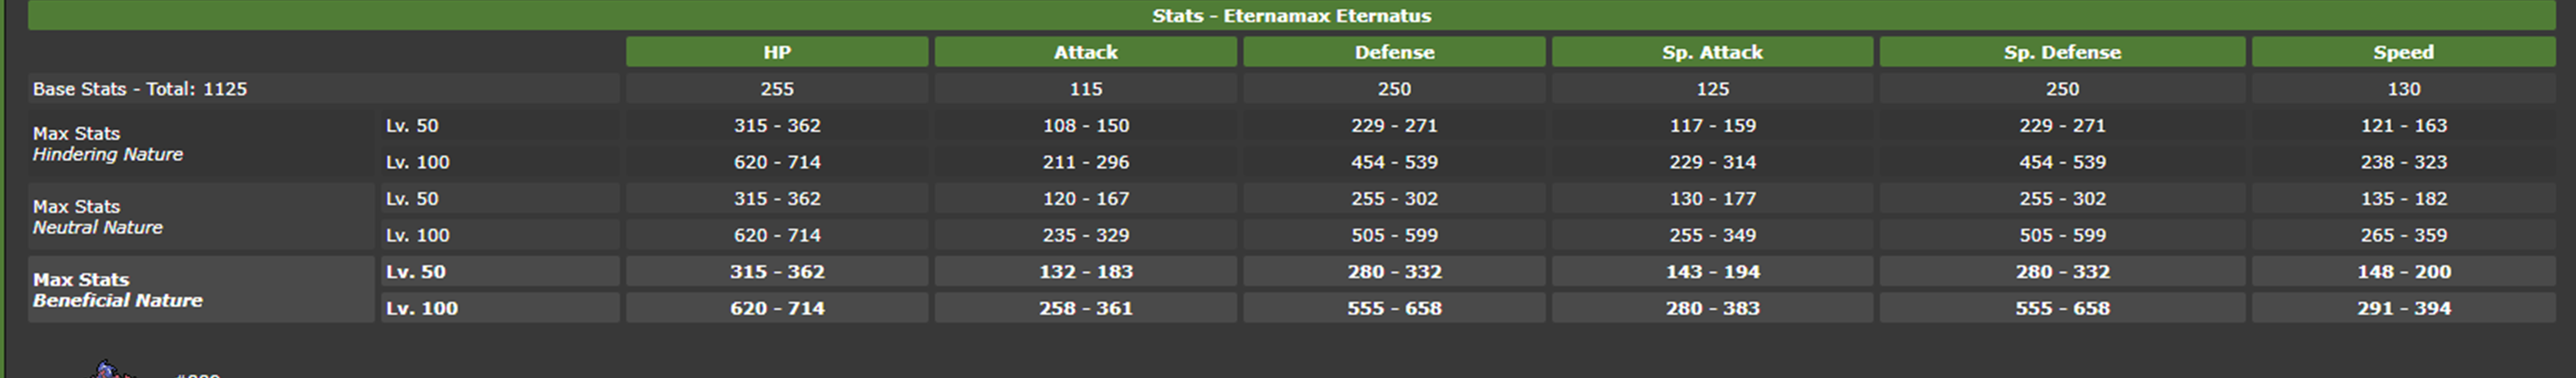Click the Attack column header
This screenshot has height=378, width=2576.
click(1085, 52)
